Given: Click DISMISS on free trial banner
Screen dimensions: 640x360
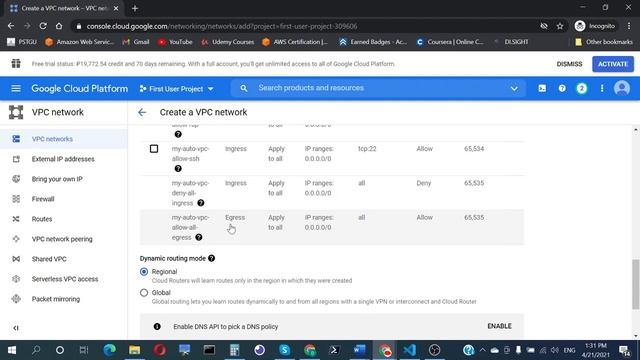Looking at the screenshot, I should coord(569,64).
